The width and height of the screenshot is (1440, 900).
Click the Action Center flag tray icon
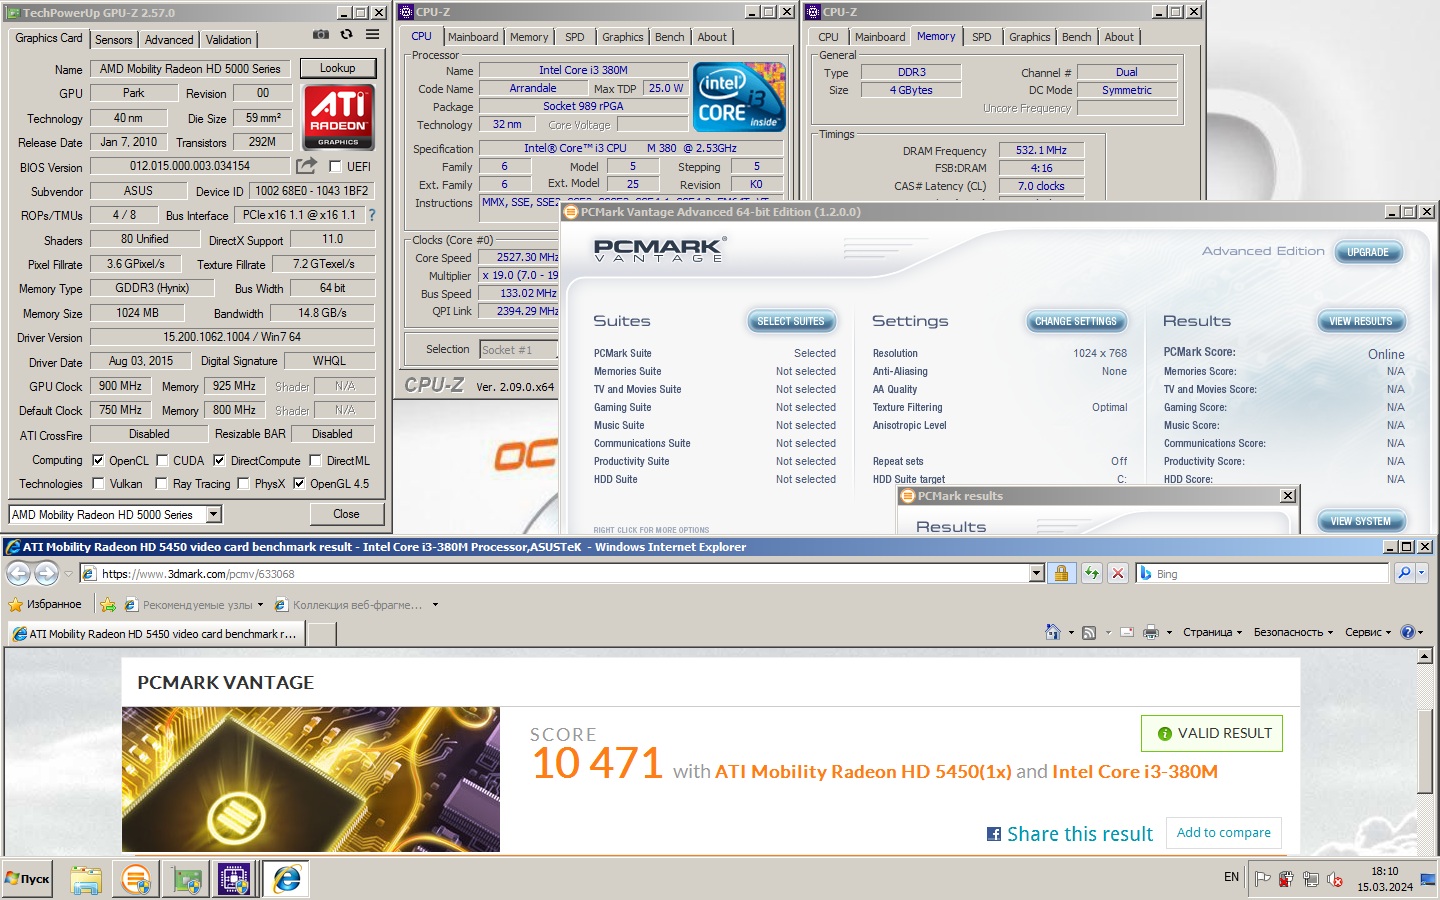pos(1263,879)
